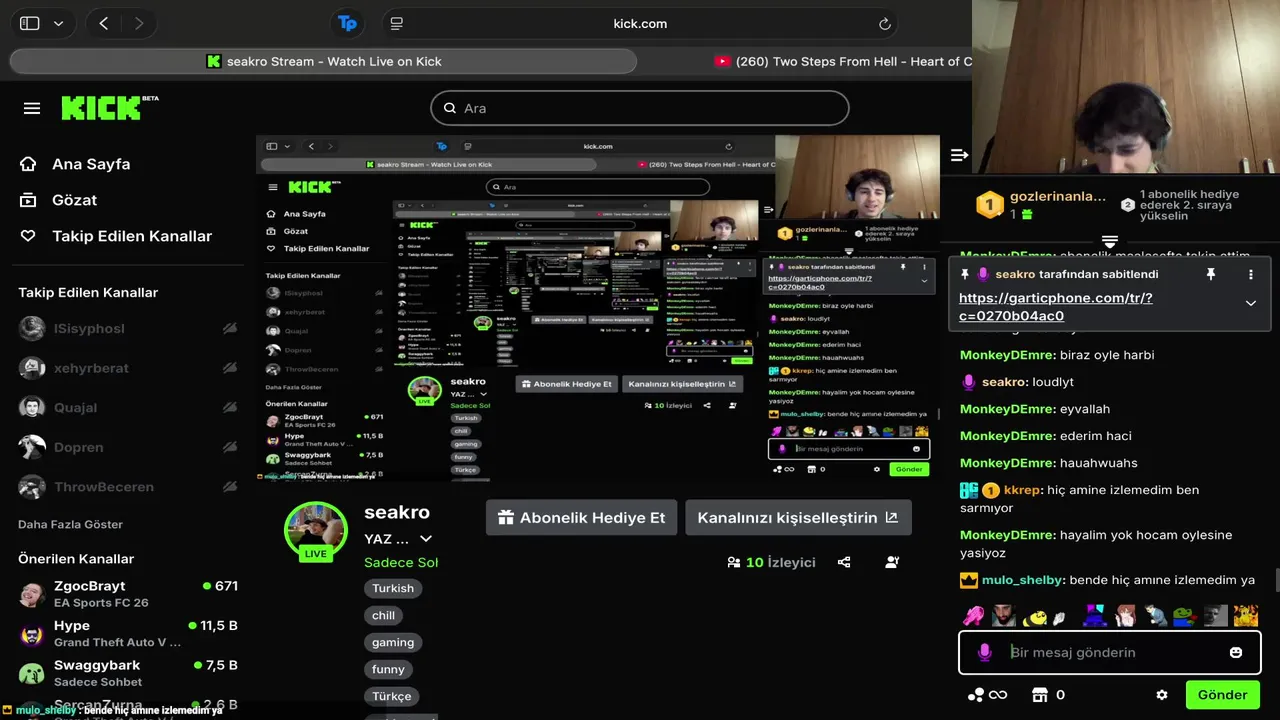Open chat settings gear
The image size is (1280, 720).
click(1162, 695)
